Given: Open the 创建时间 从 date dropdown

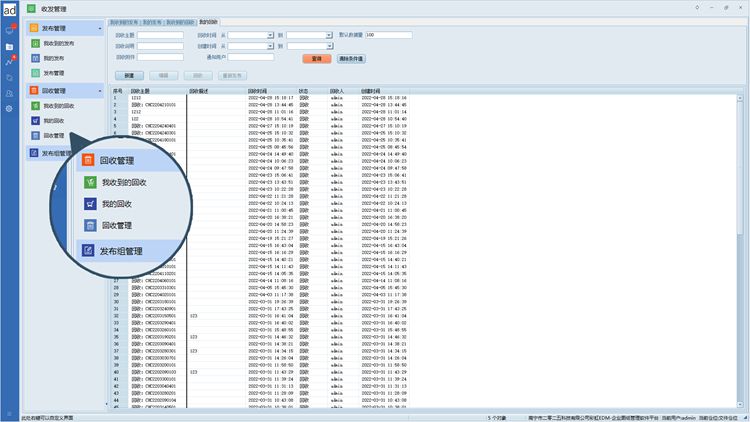Looking at the screenshot, I should tap(270, 46).
